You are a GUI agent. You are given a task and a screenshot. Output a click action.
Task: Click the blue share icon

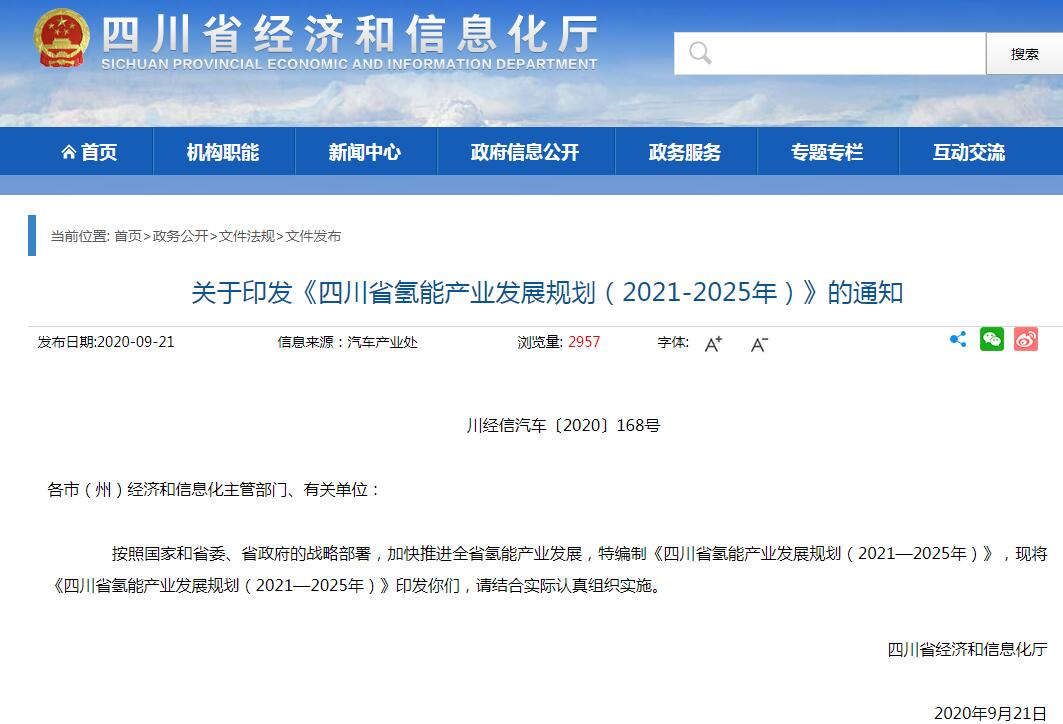(x=958, y=339)
